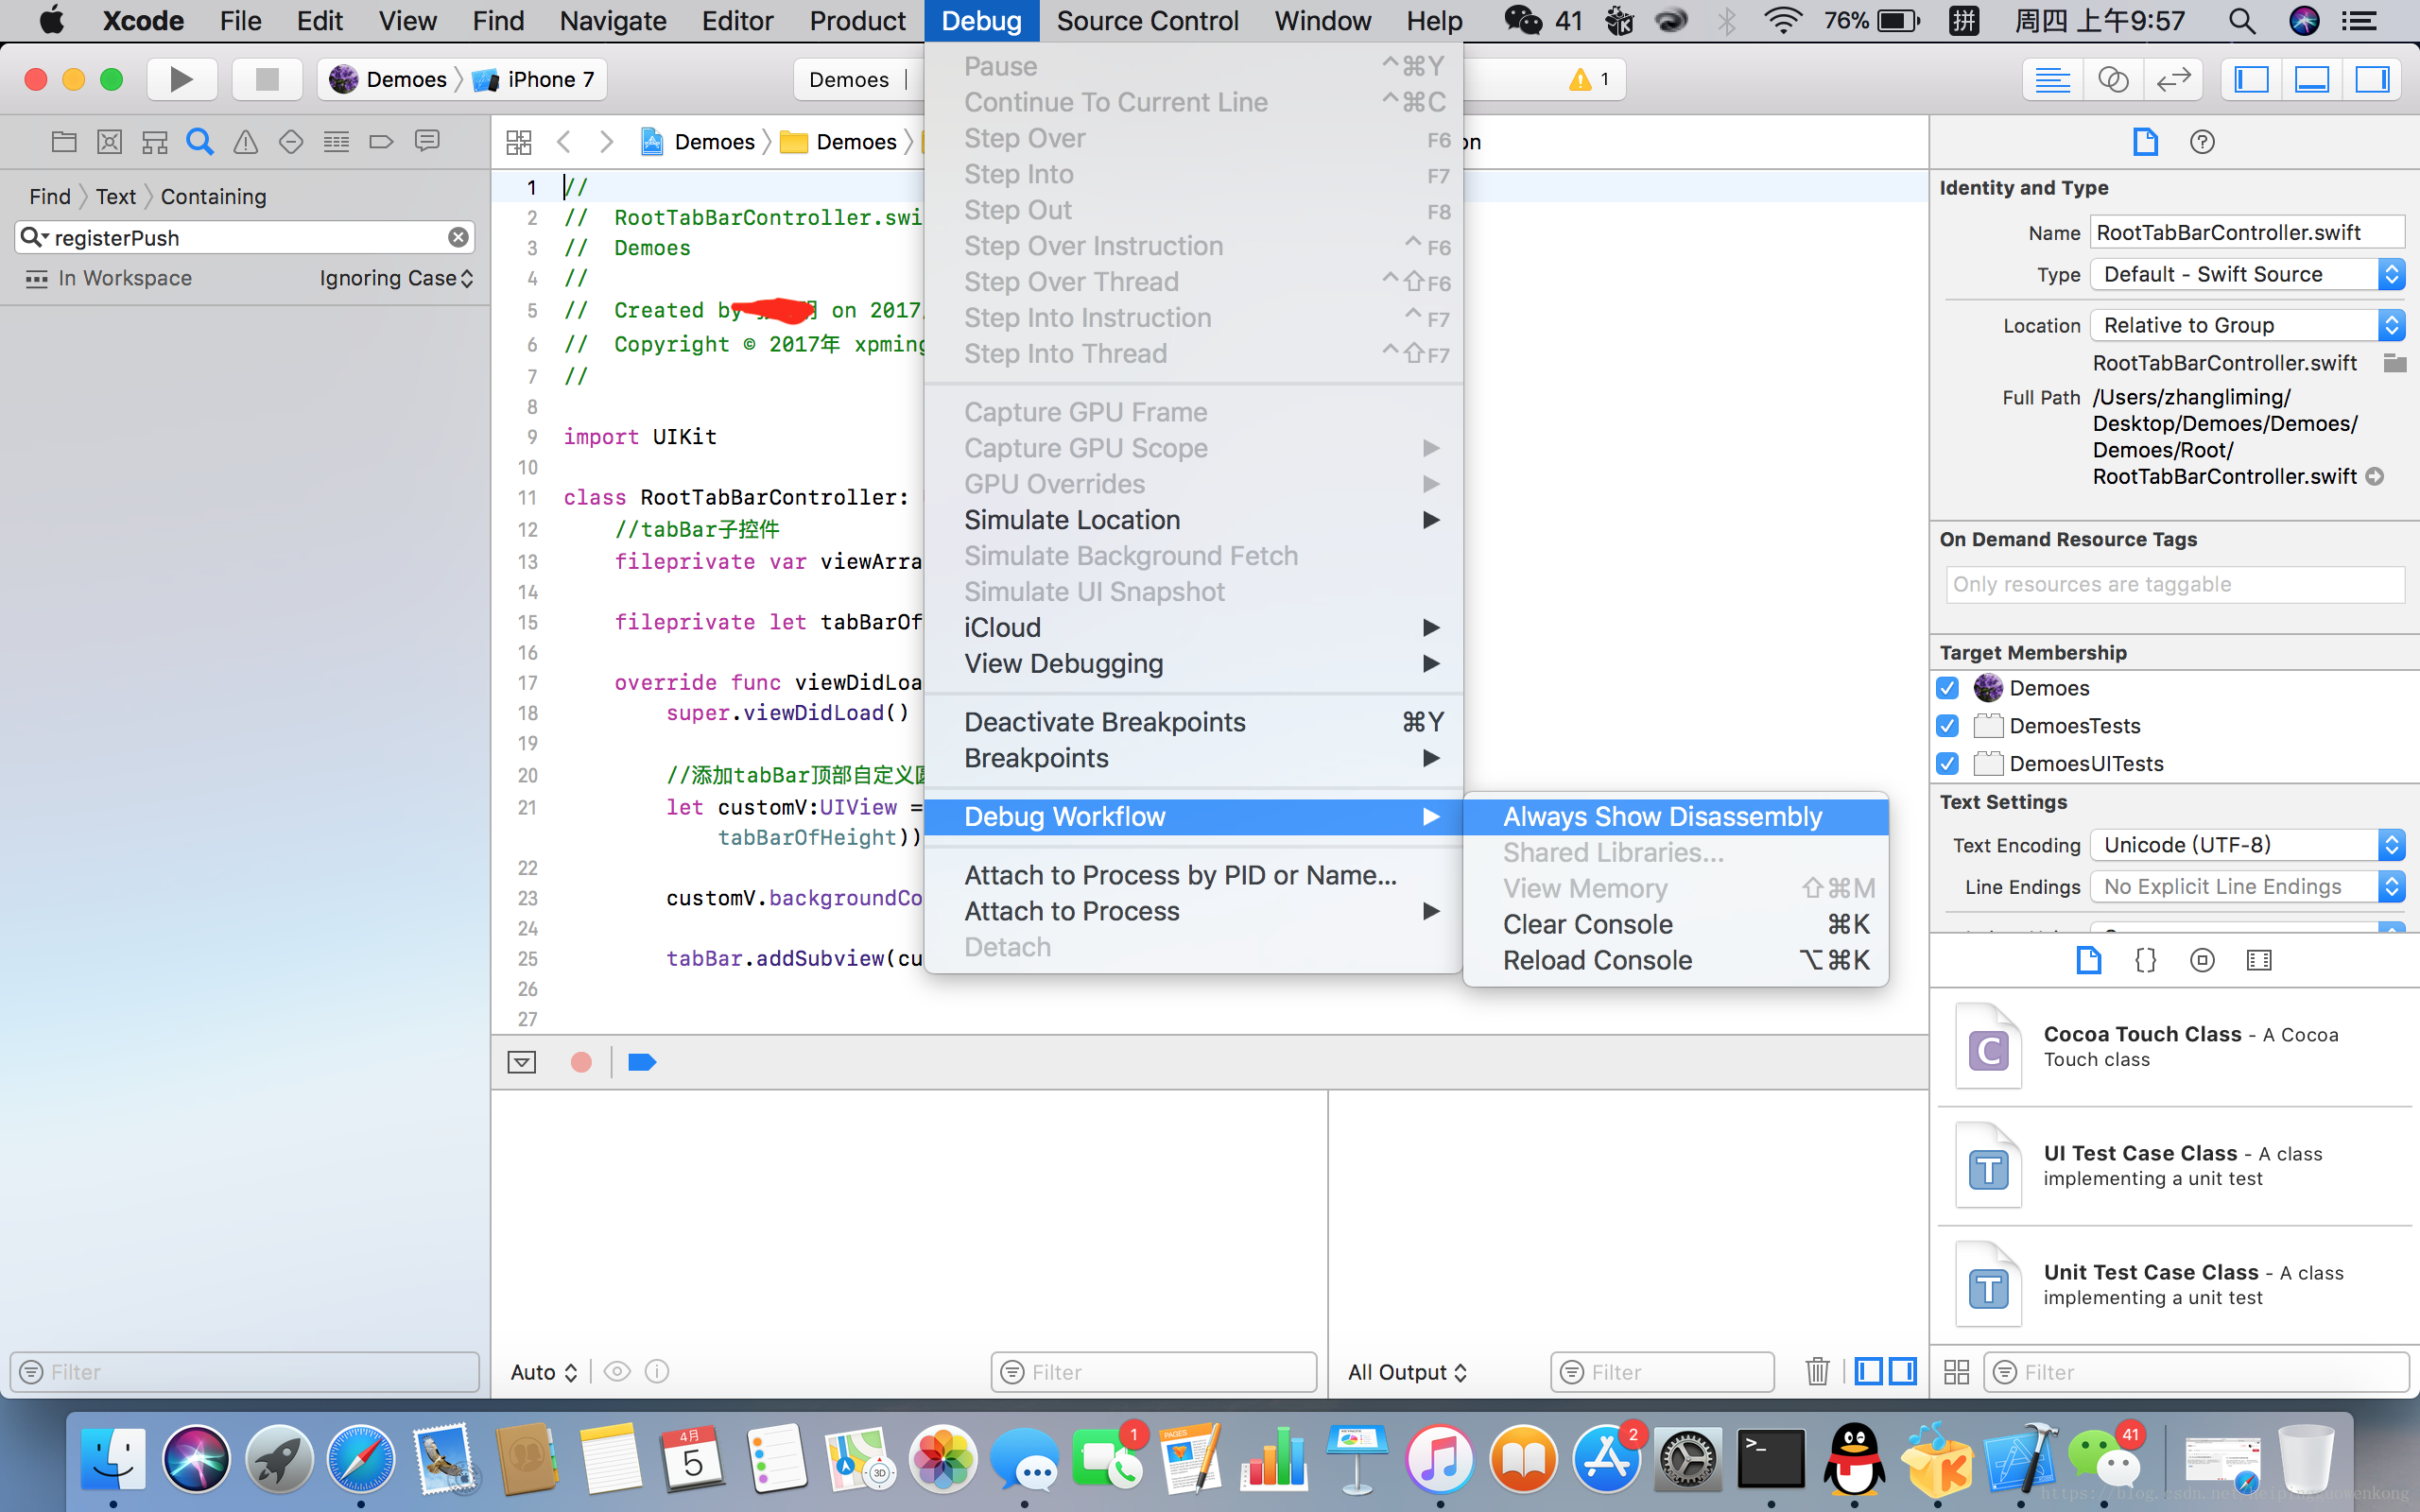
Task: Show the object library
Action: point(2202,960)
